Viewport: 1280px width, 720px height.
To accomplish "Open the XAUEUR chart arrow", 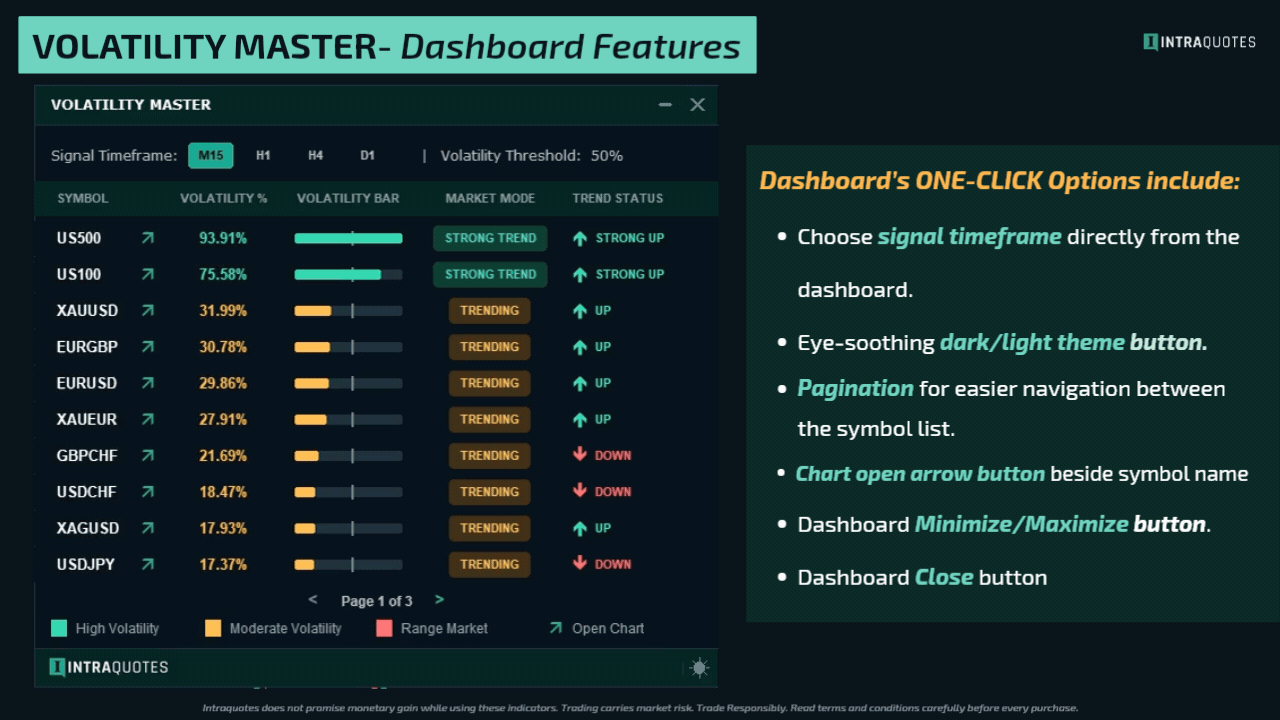I will click(148, 419).
